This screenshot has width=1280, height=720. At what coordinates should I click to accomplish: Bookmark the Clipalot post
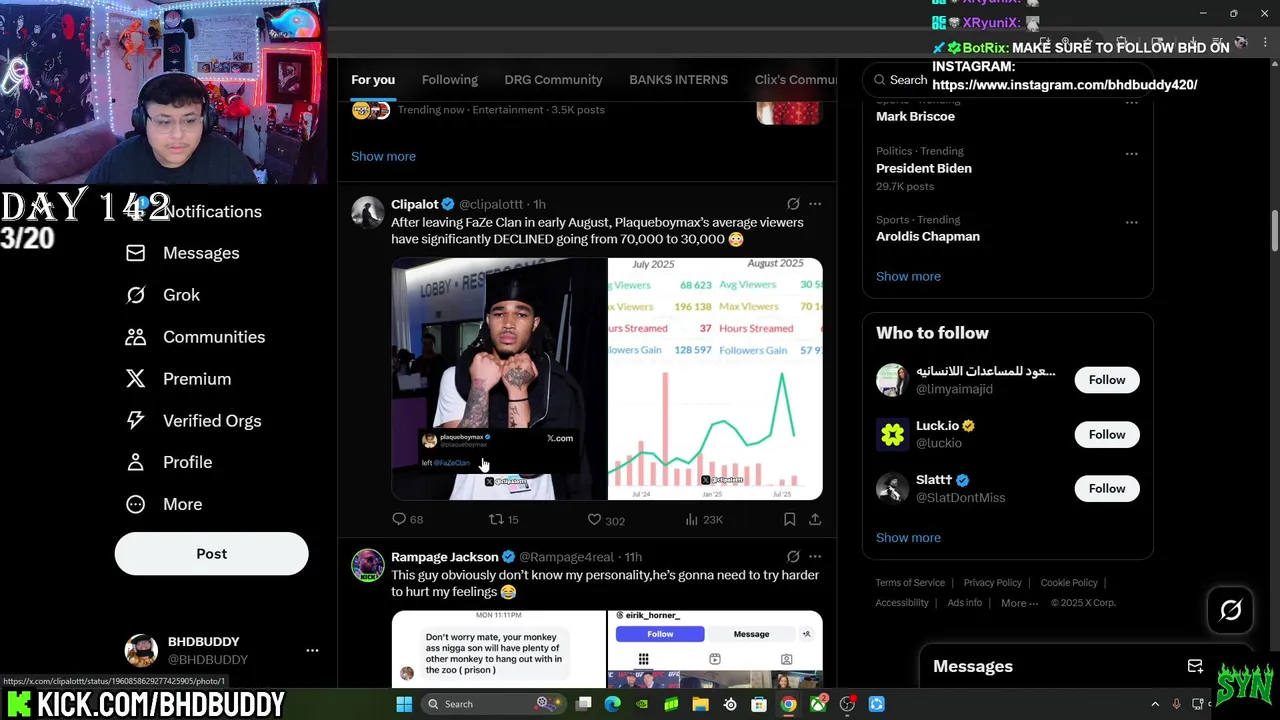pyautogui.click(x=789, y=519)
